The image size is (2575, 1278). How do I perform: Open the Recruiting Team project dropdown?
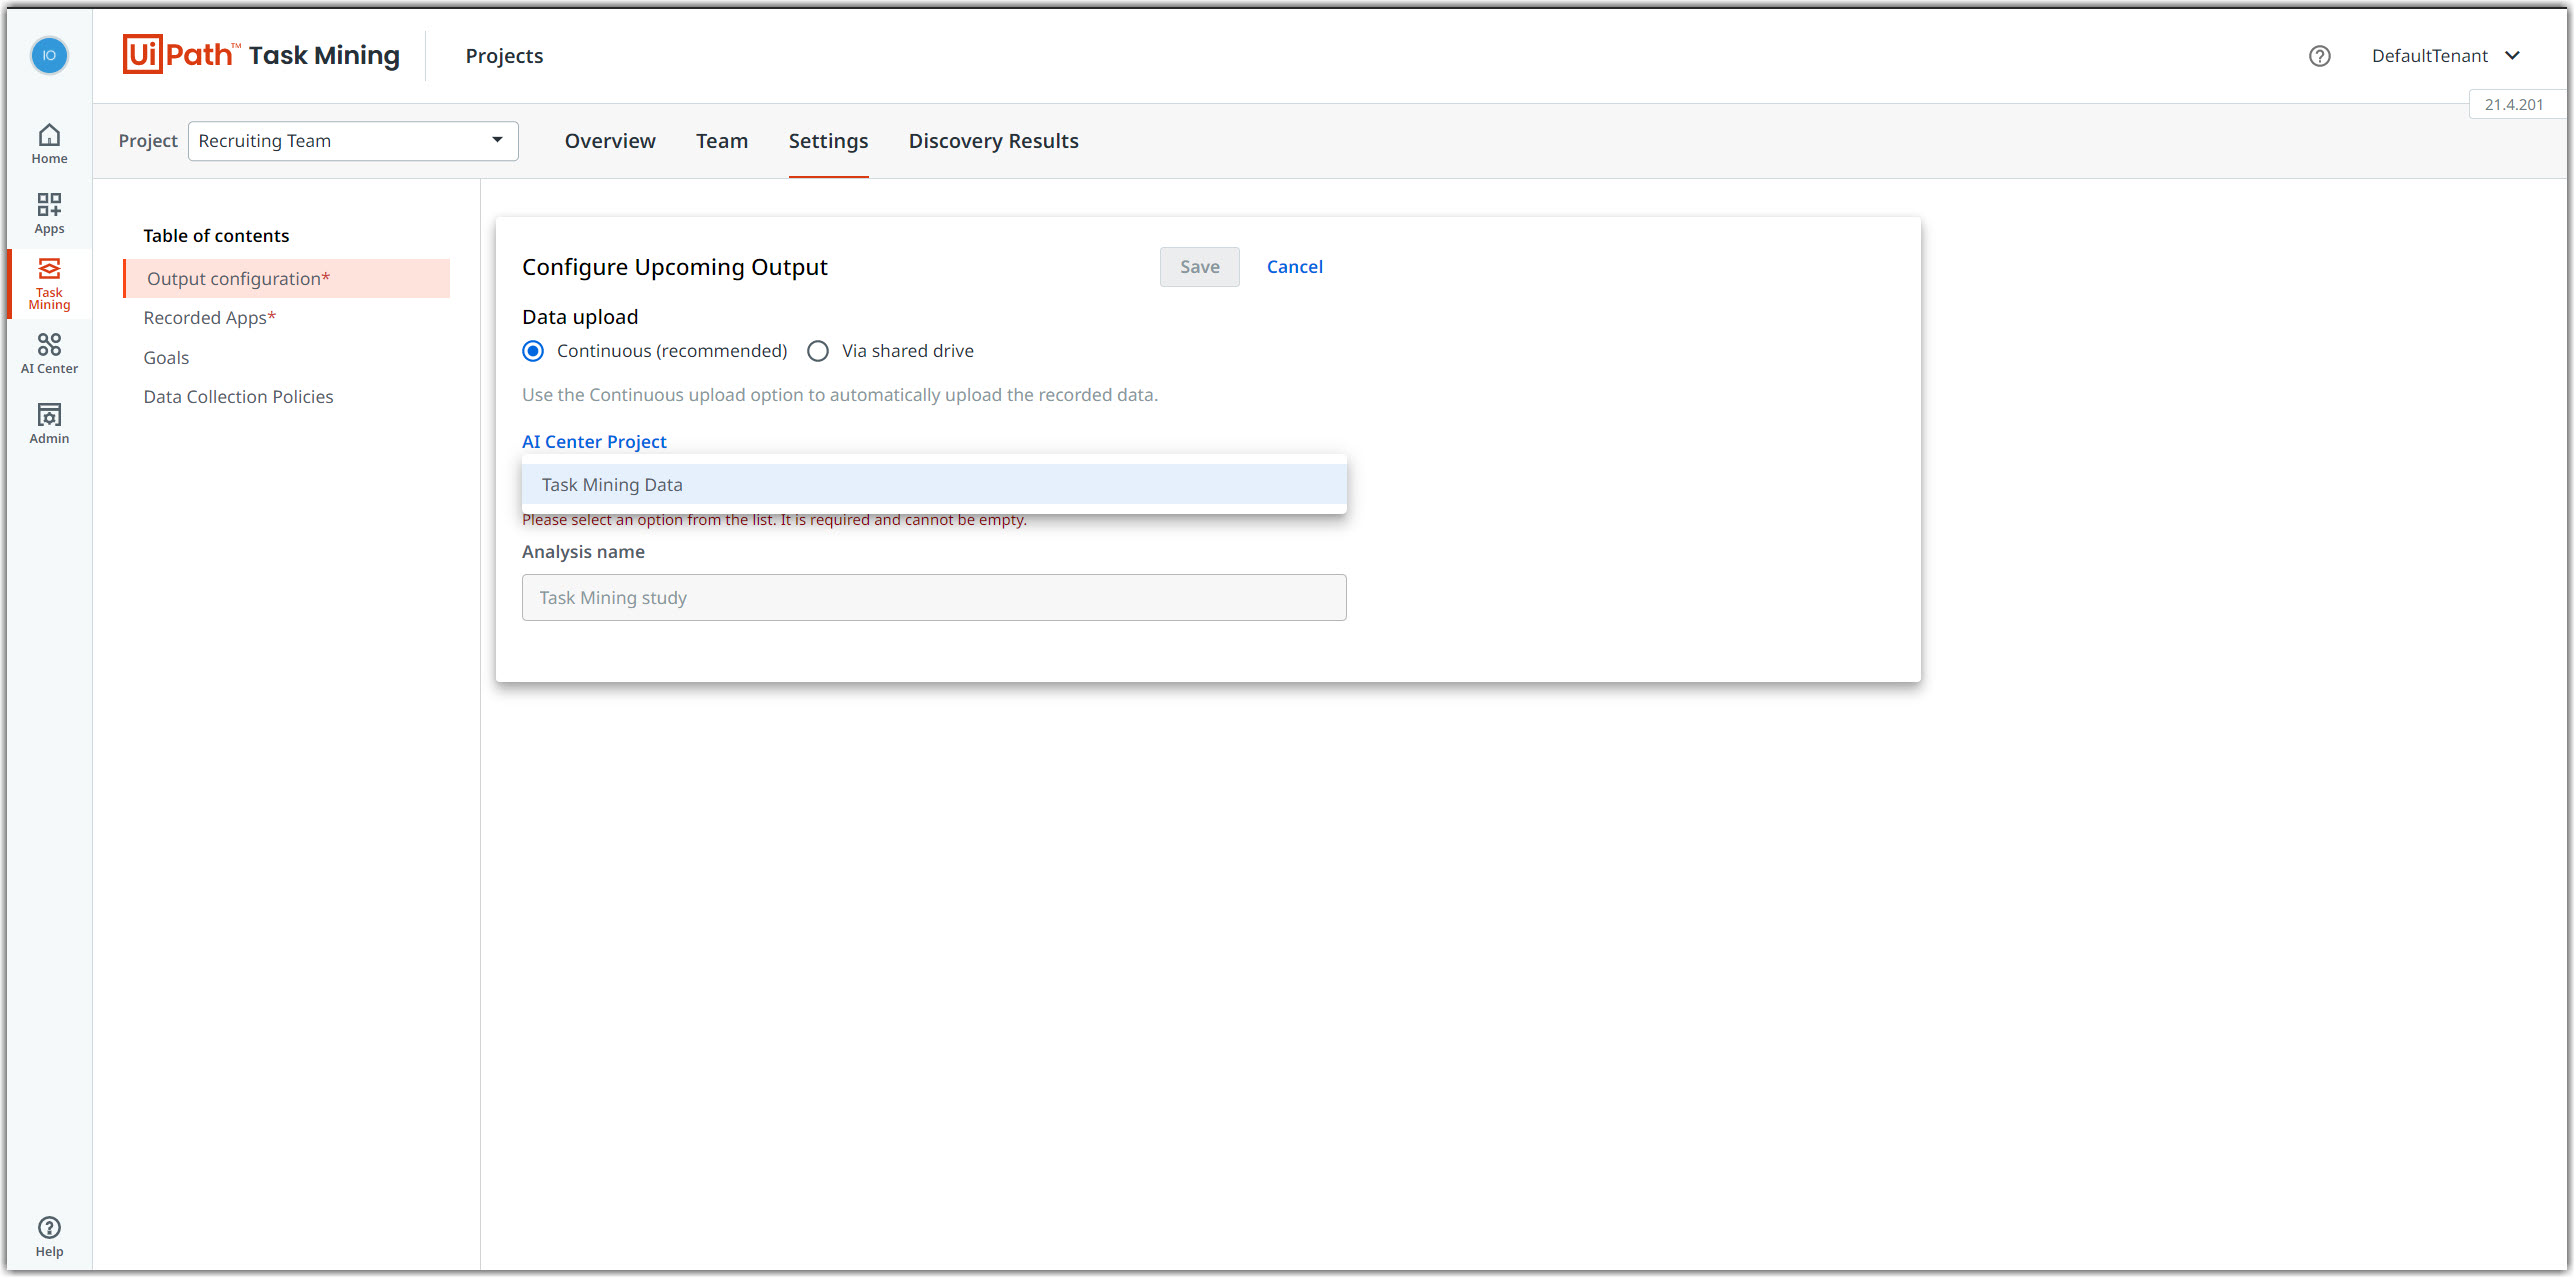(352, 141)
